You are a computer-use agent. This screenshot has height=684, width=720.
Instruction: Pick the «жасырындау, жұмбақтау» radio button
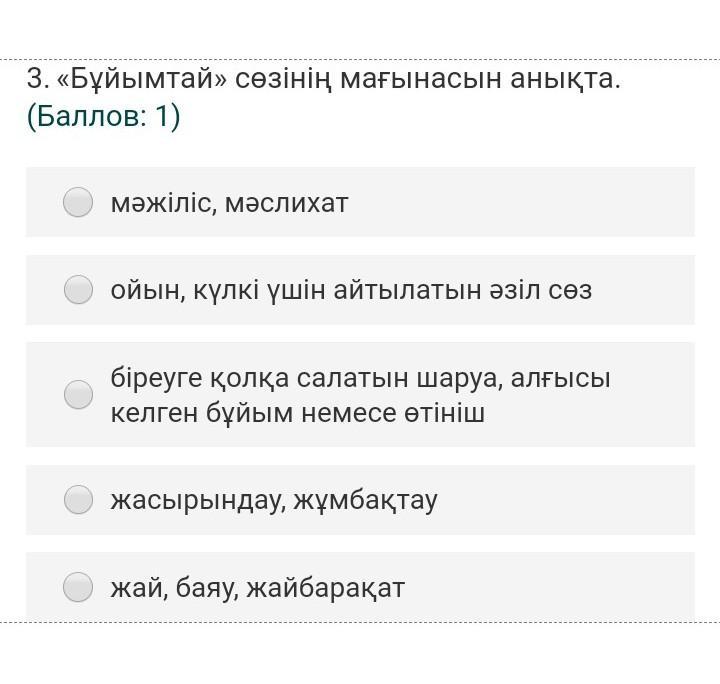click(x=78, y=500)
